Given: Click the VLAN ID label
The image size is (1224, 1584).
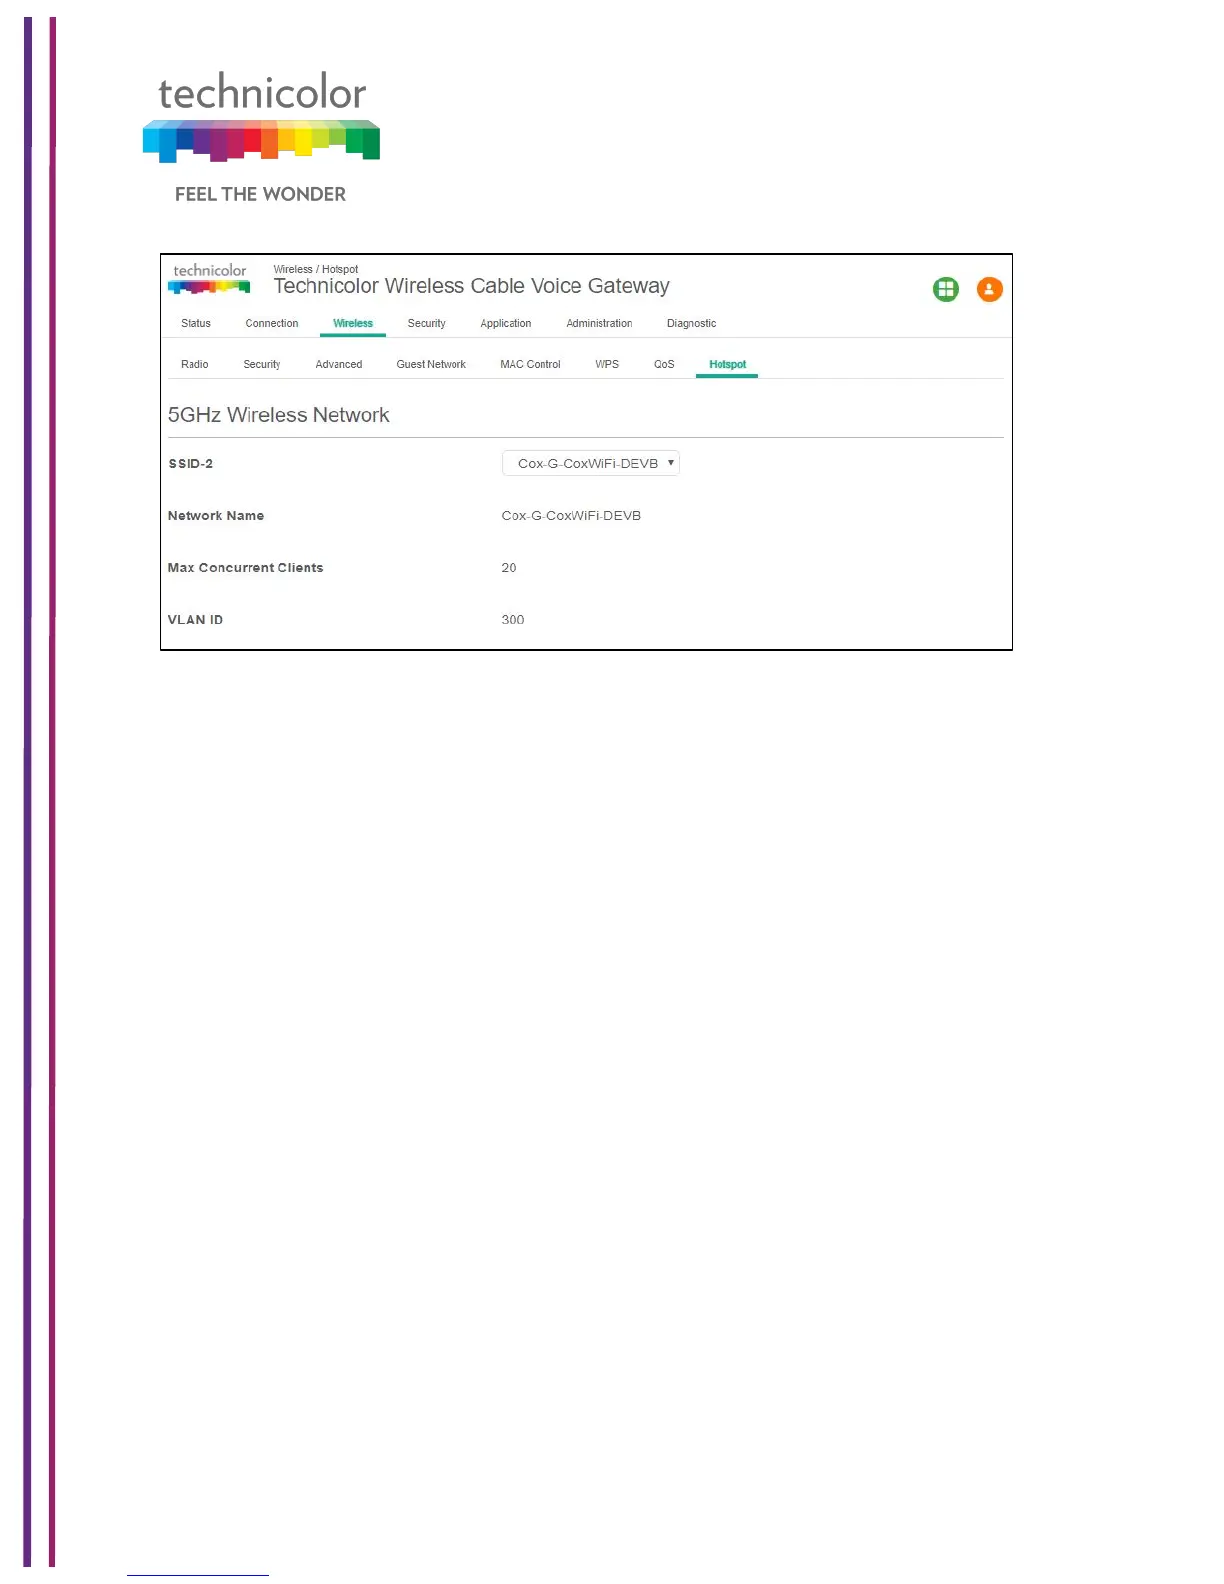Looking at the screenshot, I should coord(195,619).
